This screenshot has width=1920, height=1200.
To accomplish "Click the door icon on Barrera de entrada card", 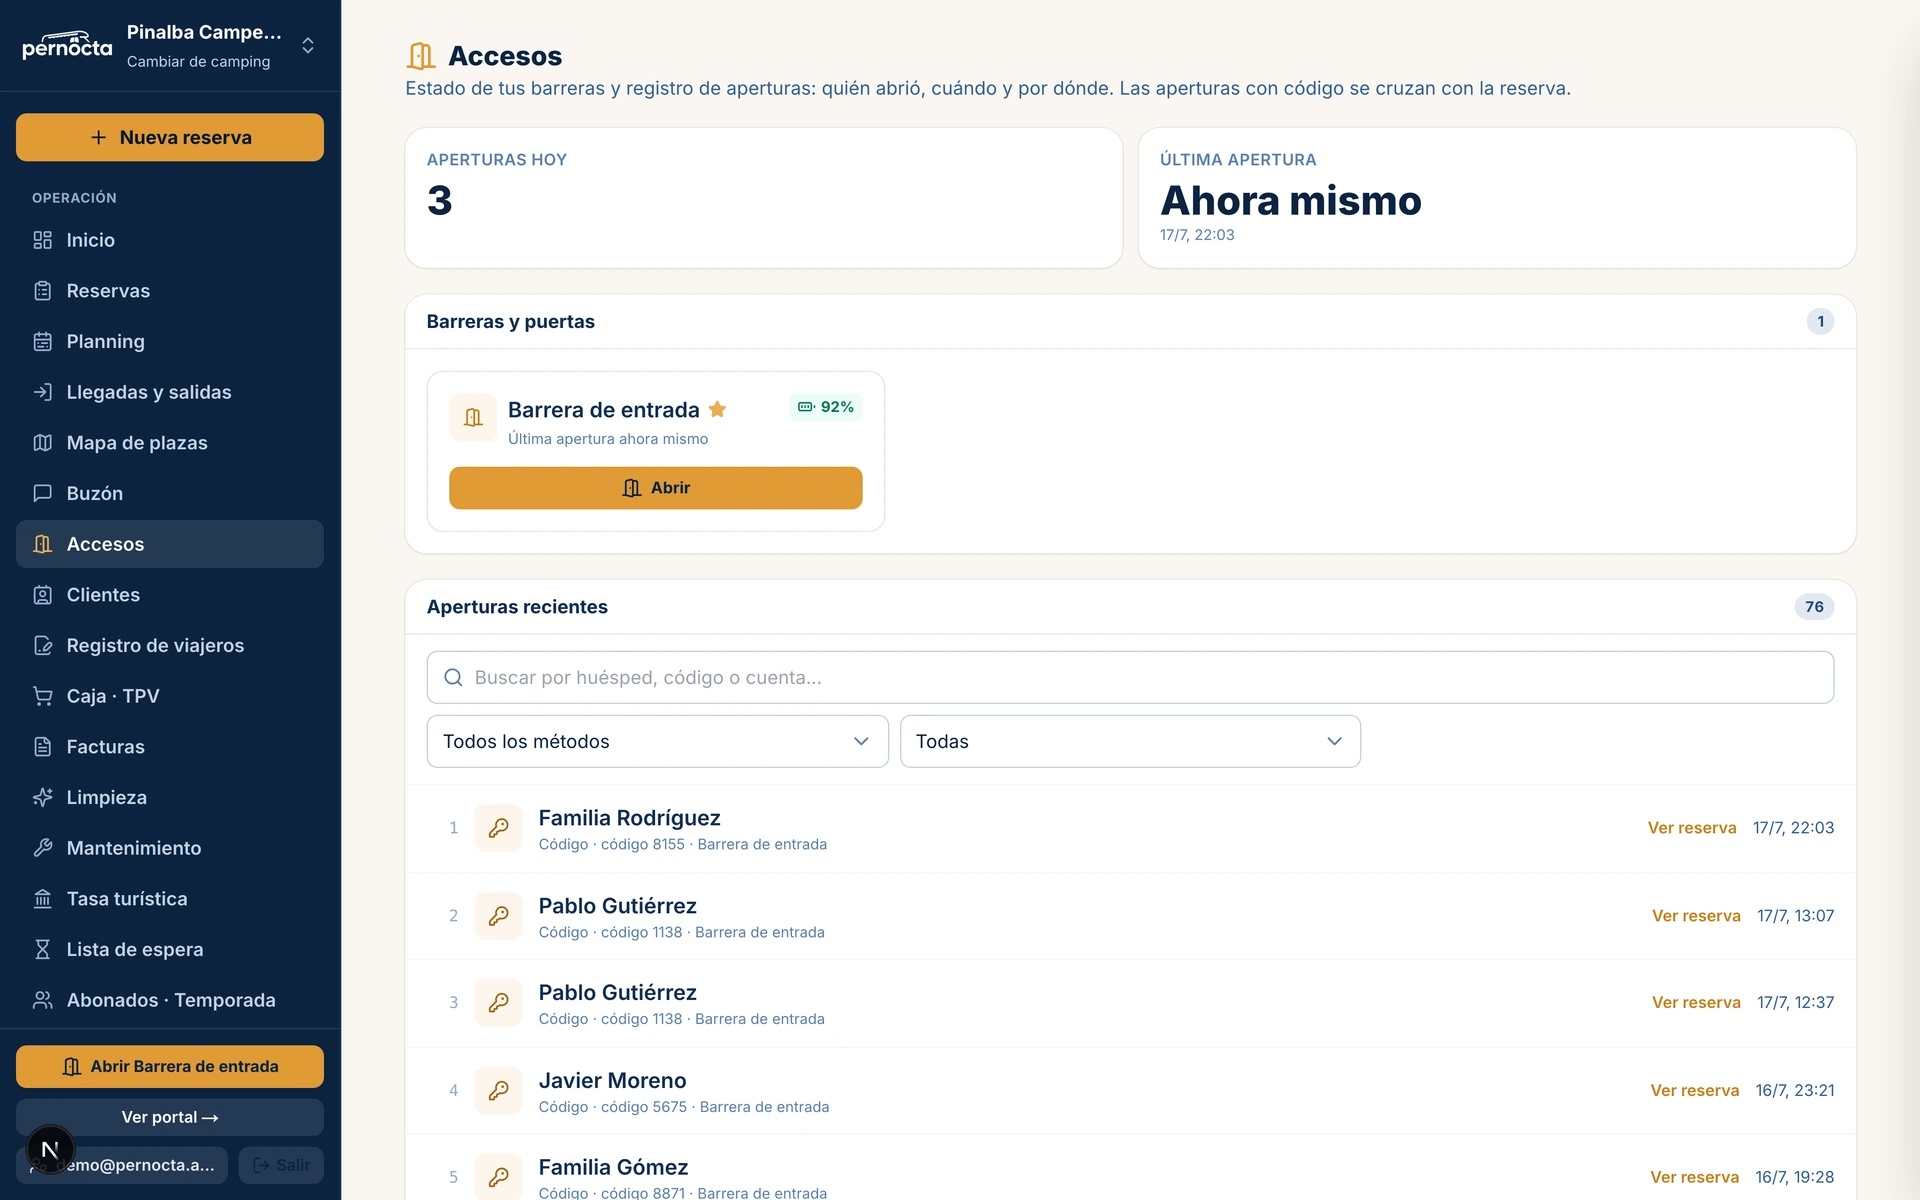I will pos(473,418).
